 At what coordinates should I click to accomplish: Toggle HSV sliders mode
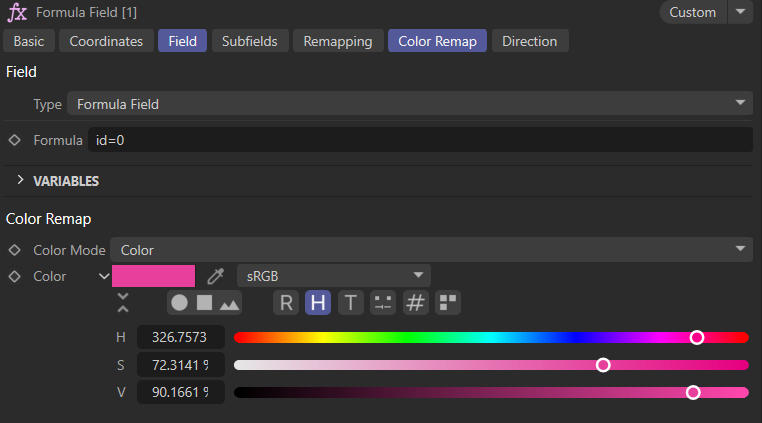318,302
